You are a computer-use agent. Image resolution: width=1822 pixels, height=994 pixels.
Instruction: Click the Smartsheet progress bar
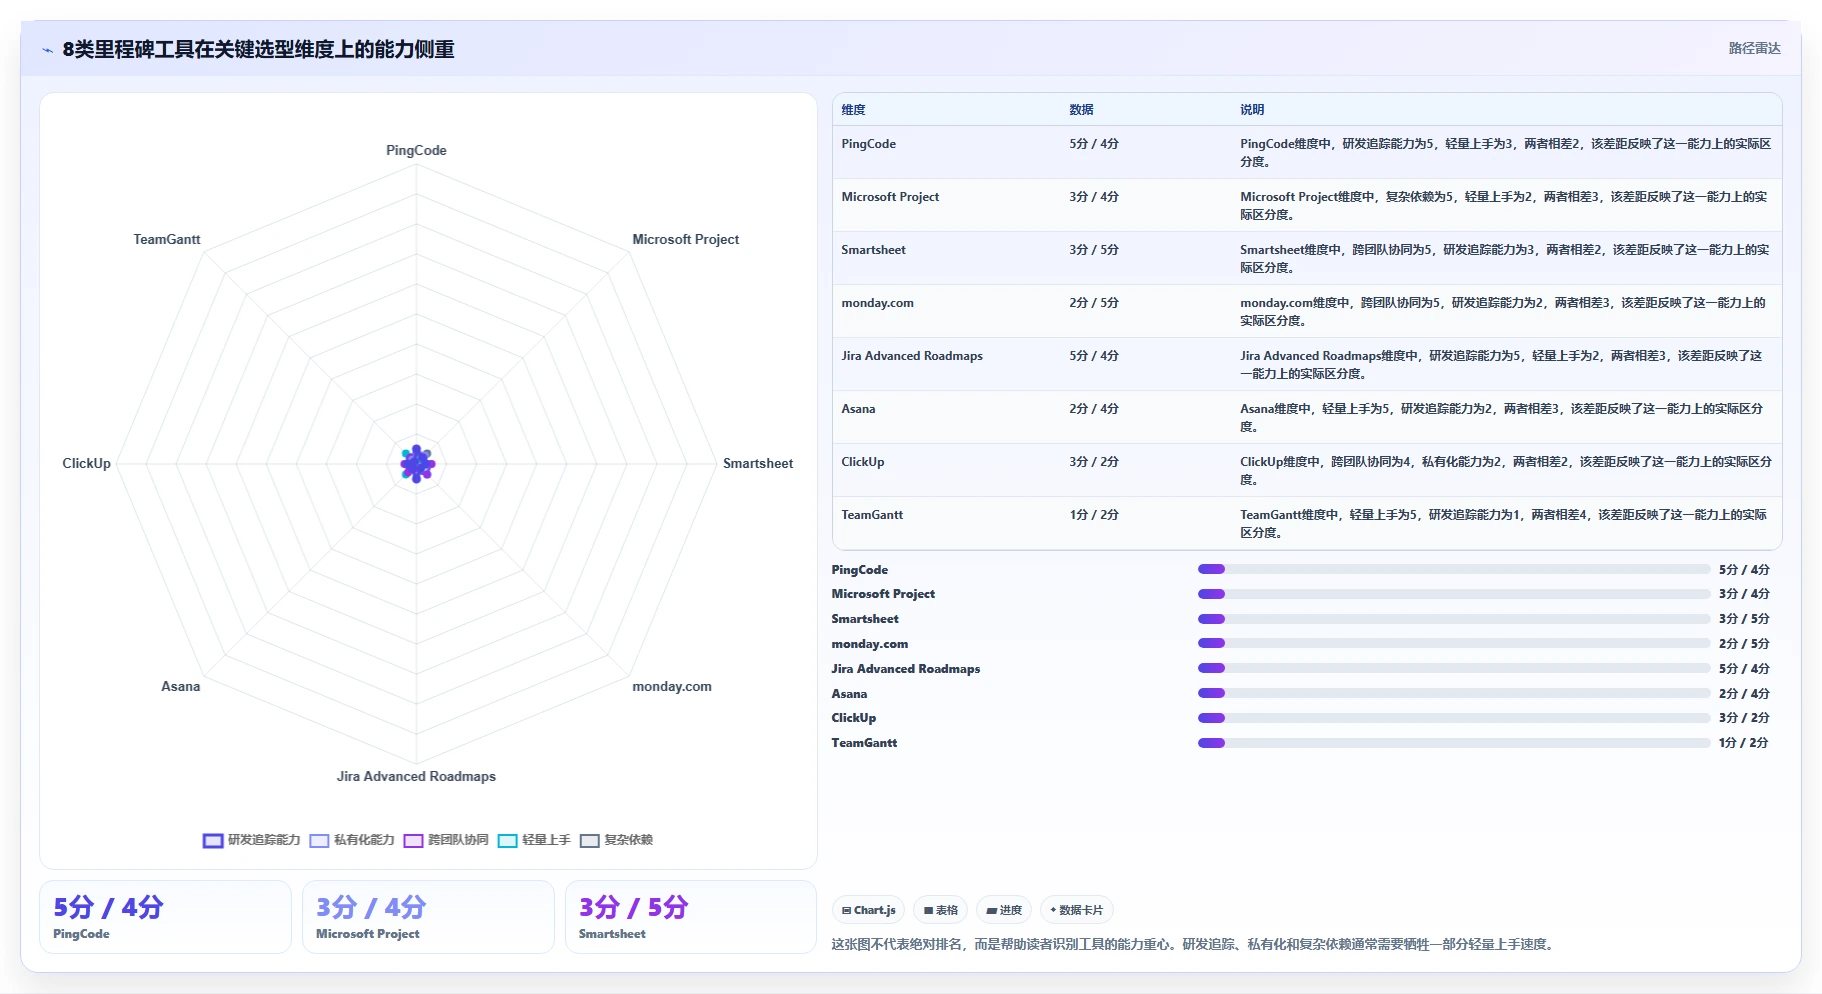click(1454, 619)
